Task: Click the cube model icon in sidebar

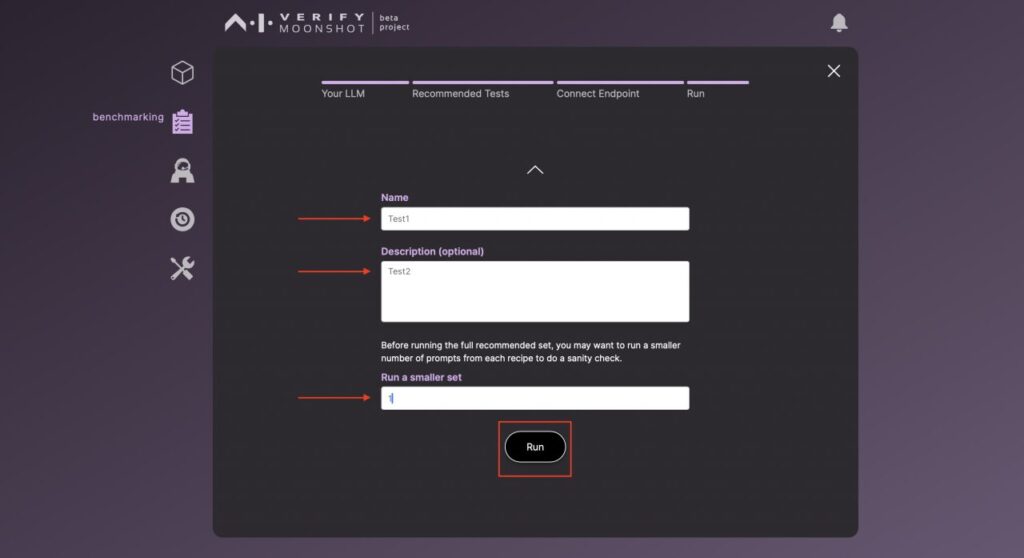Action: [182, 73]
